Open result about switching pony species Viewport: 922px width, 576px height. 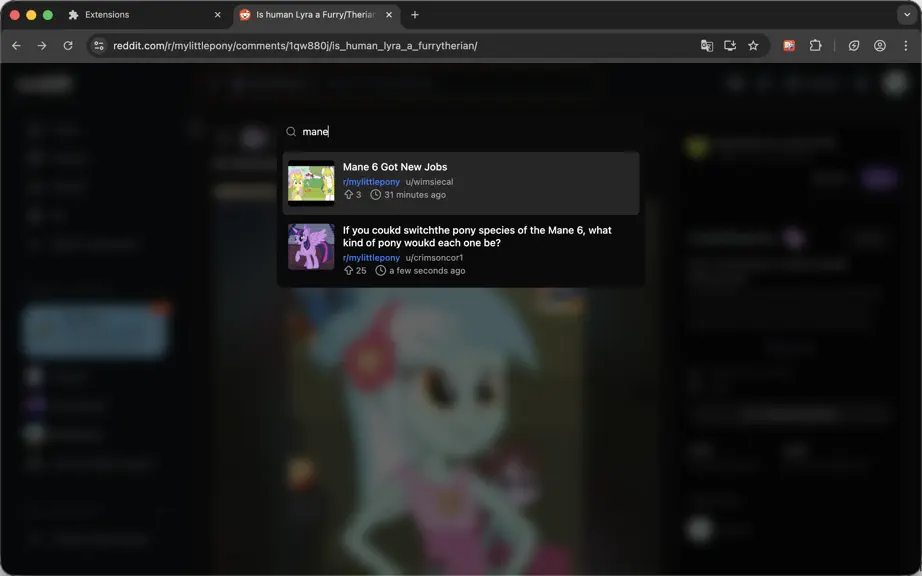(x=461, y=249)
